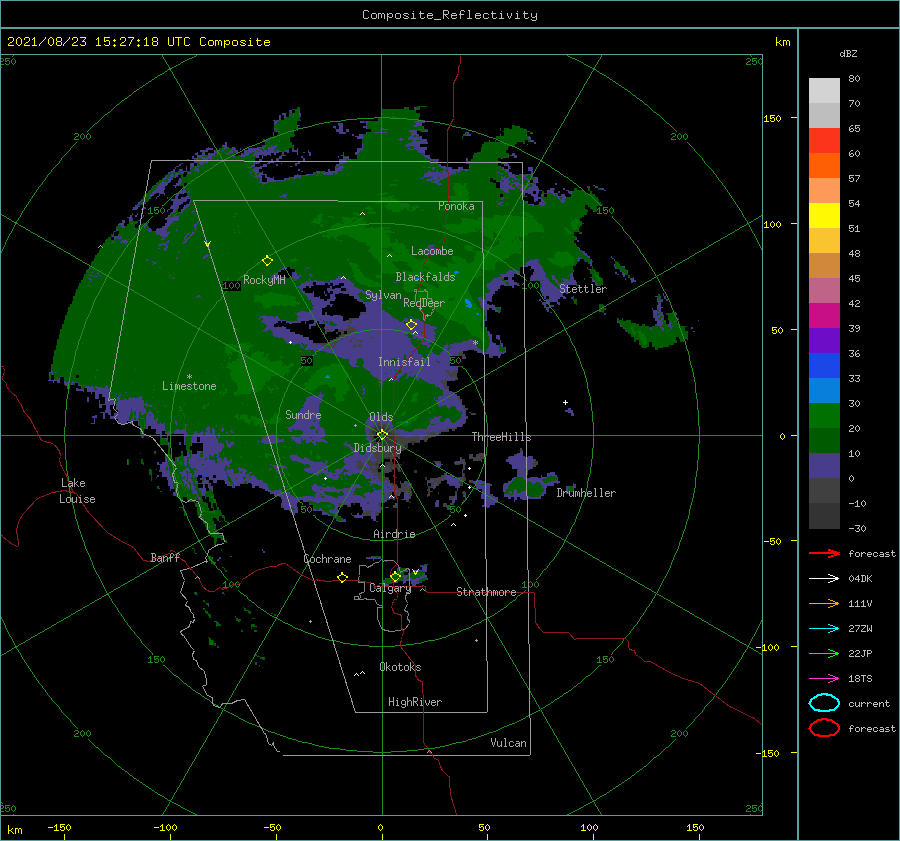The width and height of the screenshot is (900, 841).
Task: Click the red forecast ellipse legend icon
Action: tap(824, 727)
